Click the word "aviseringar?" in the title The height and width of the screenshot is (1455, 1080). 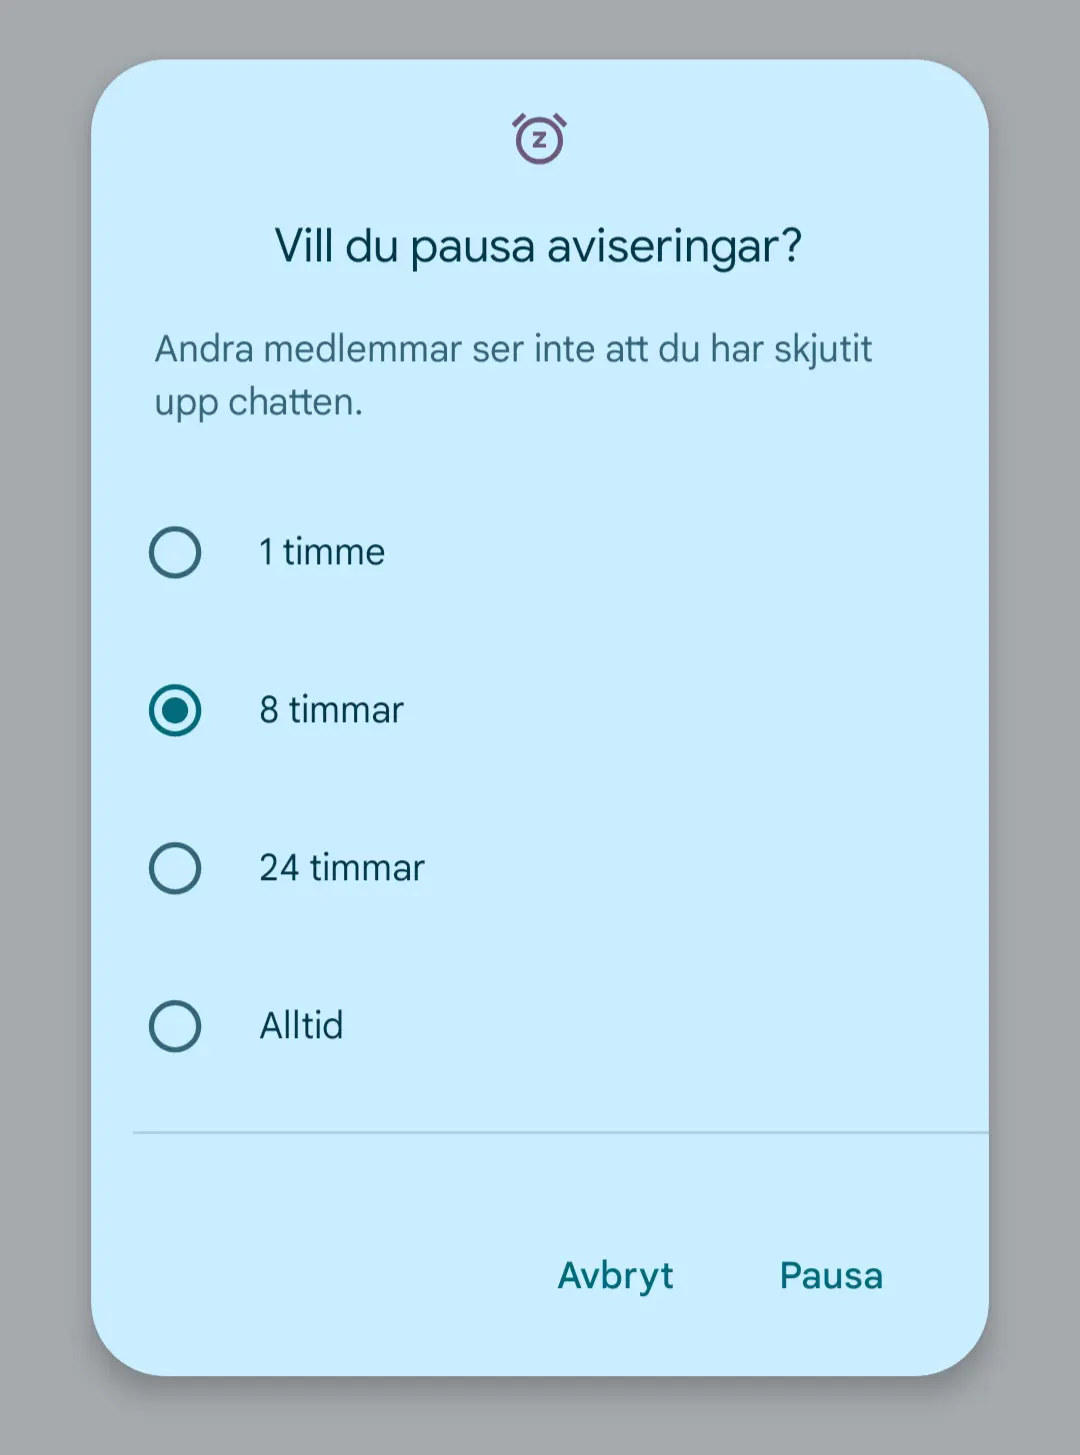pos(675,246)
